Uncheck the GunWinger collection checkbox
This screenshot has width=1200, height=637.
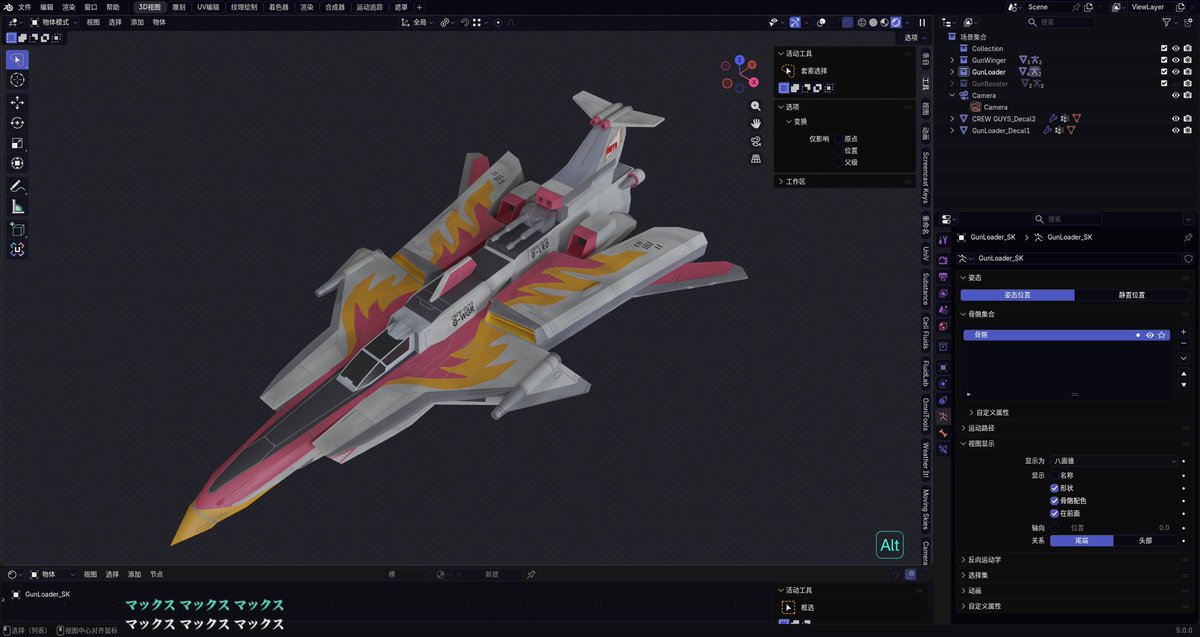pyautogui.click(x=1163, y=60)
